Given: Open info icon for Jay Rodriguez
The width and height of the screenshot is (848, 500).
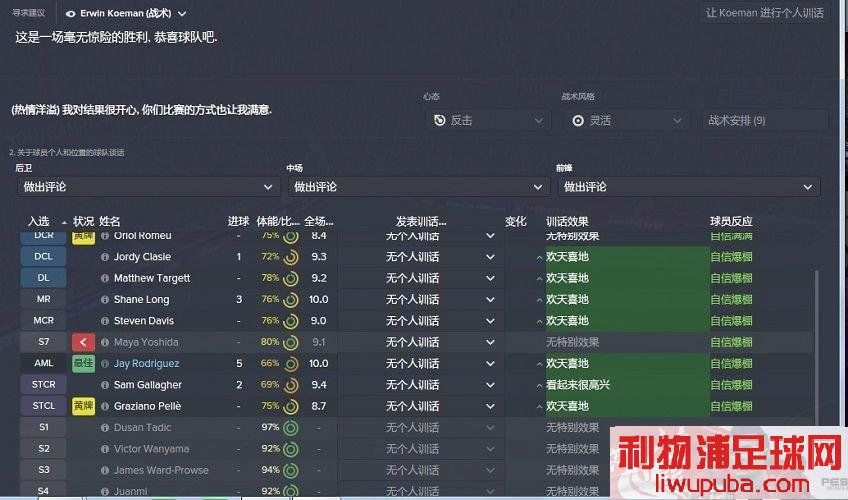Looking at the screenshot, I should pos(105,364).
